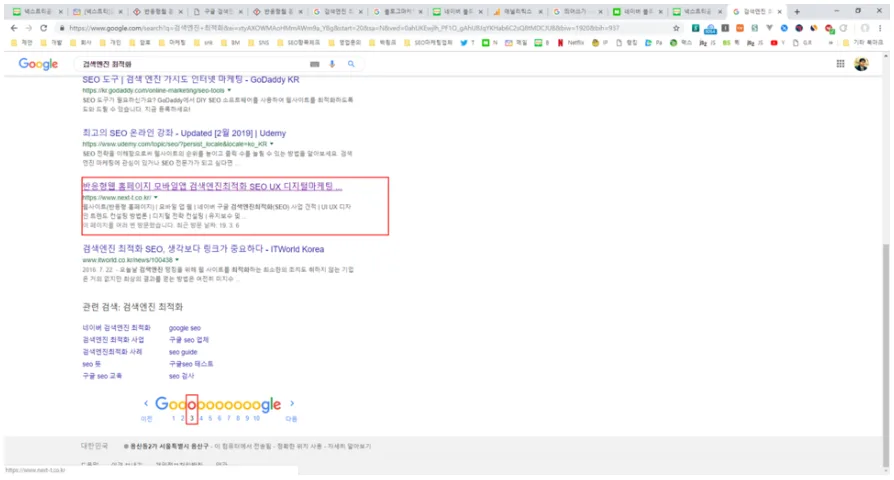This screenshot has height=480, width=894.
Task: Select related search 'seo guide'
Action: [182, 352]
